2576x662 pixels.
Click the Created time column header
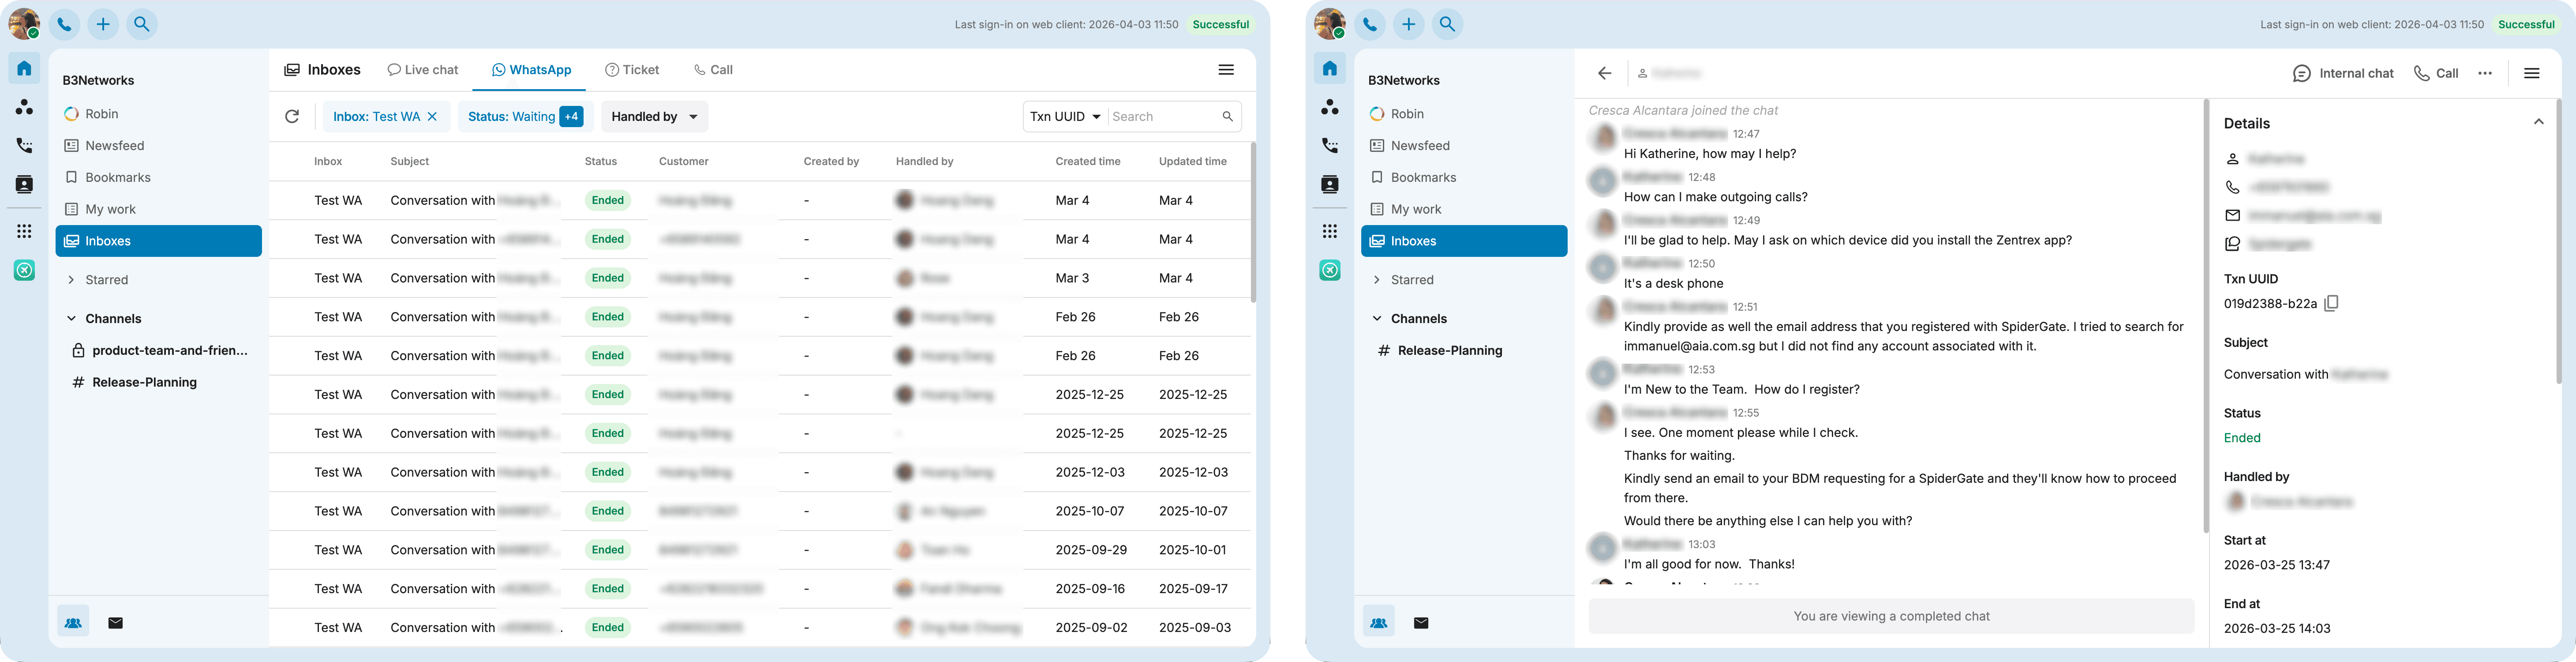1088,162
